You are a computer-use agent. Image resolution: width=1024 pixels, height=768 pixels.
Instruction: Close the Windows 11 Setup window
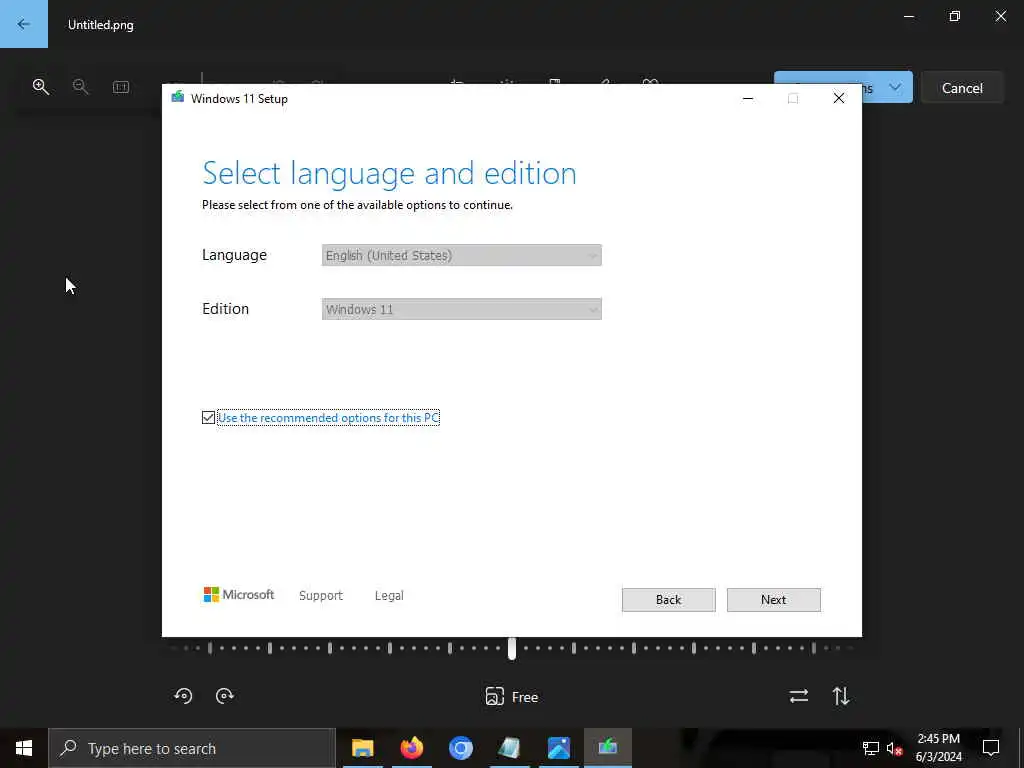(x=839, y=98)
